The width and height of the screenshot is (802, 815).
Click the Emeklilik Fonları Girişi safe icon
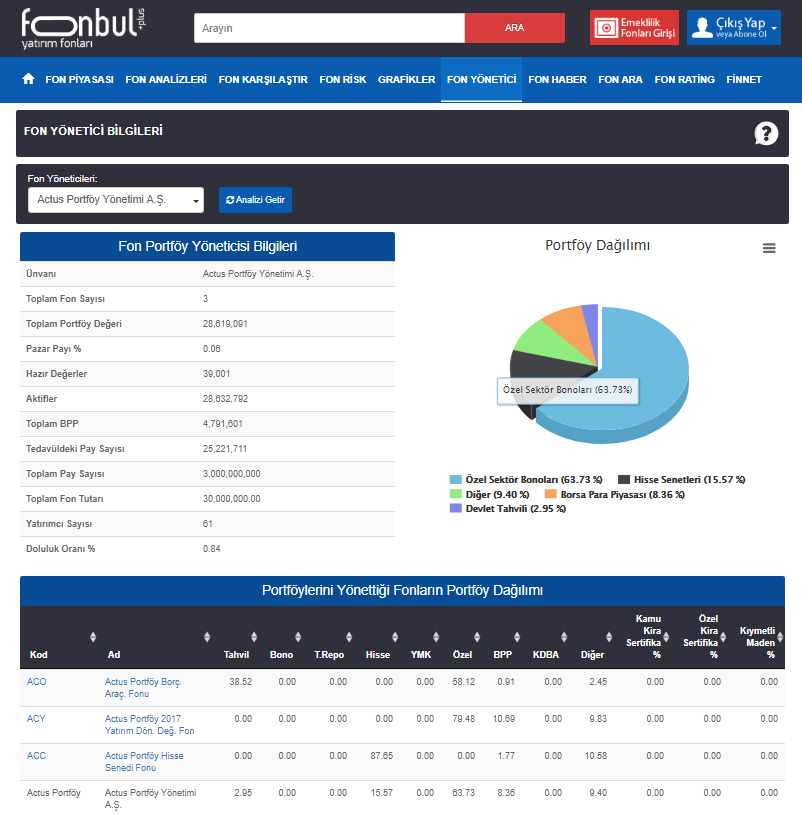[x=606, y=28]
